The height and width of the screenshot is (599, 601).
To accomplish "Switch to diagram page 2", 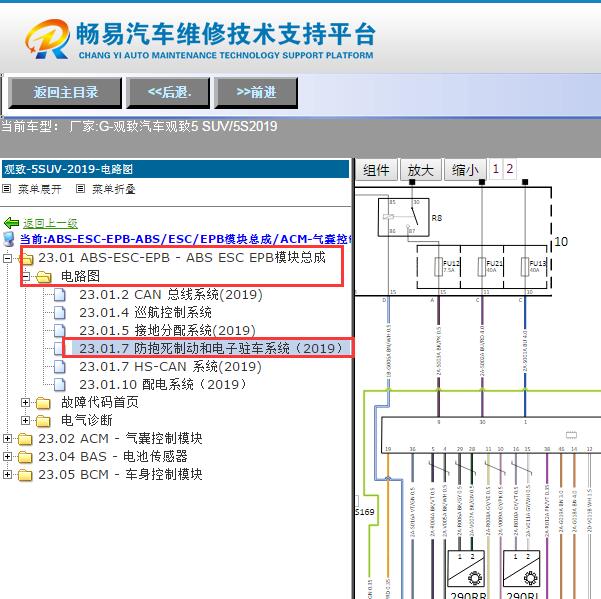I will (509, 169).
